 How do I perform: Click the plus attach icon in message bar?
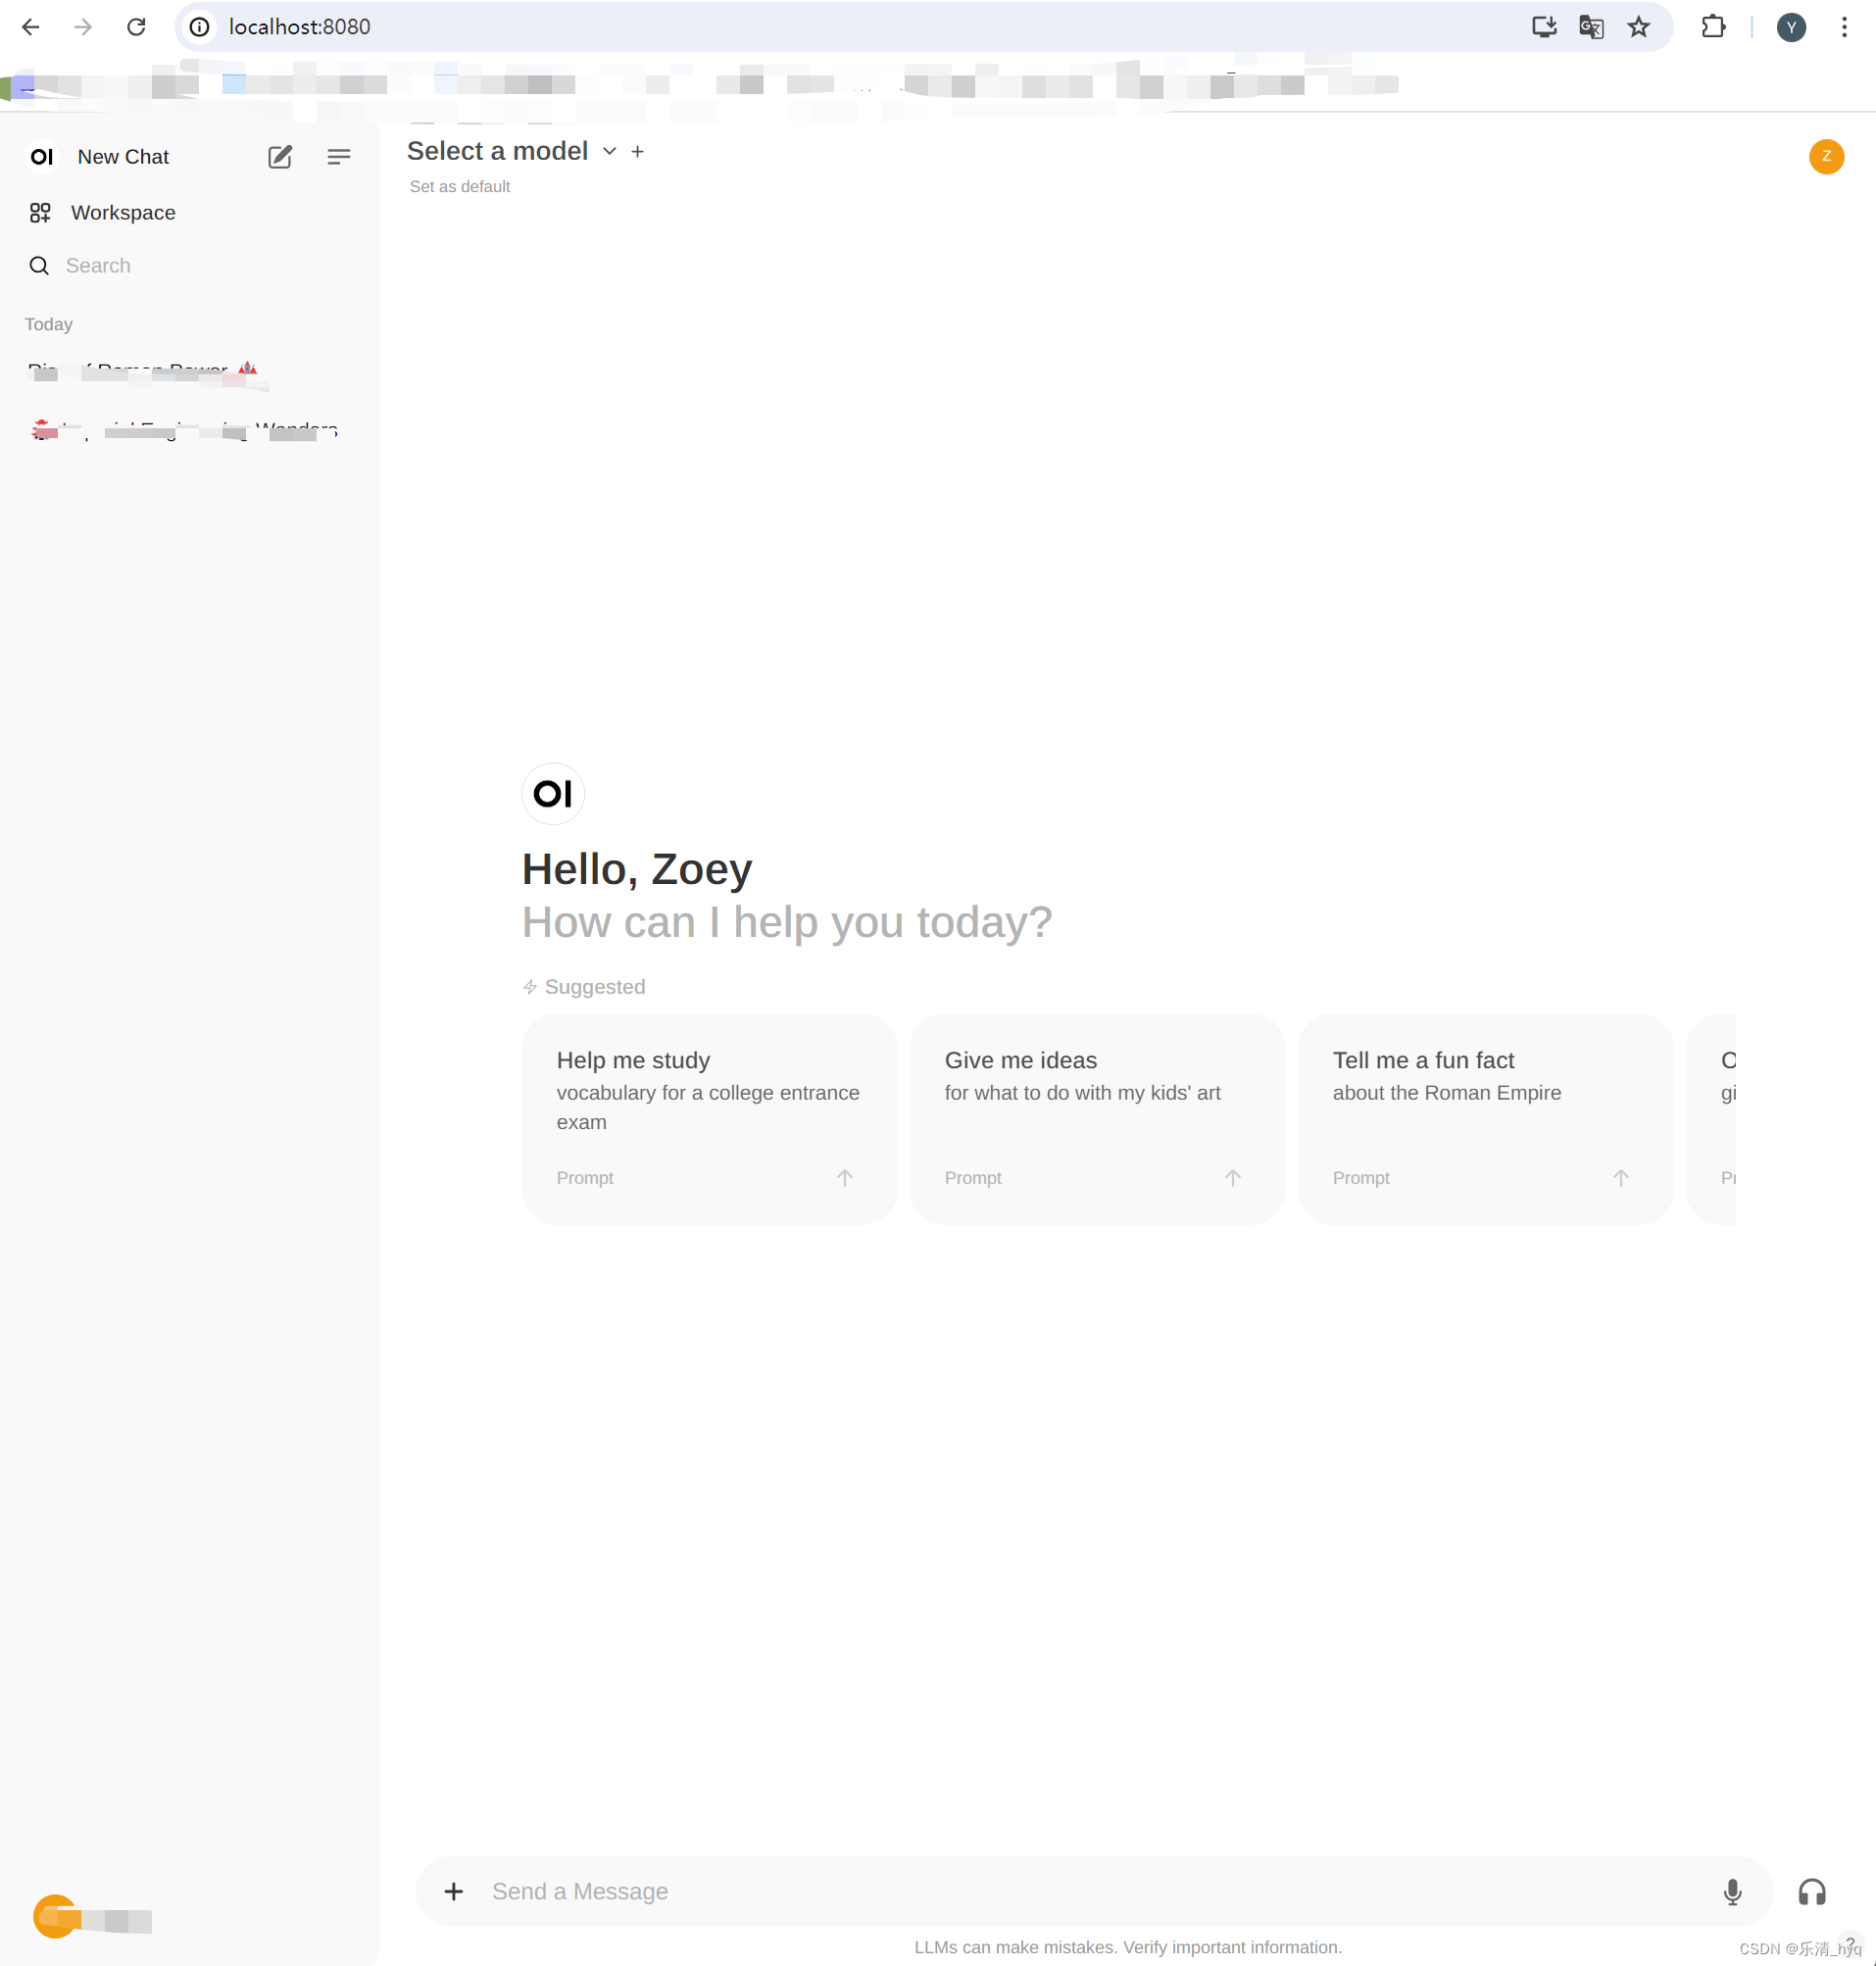pos(454,1891)
